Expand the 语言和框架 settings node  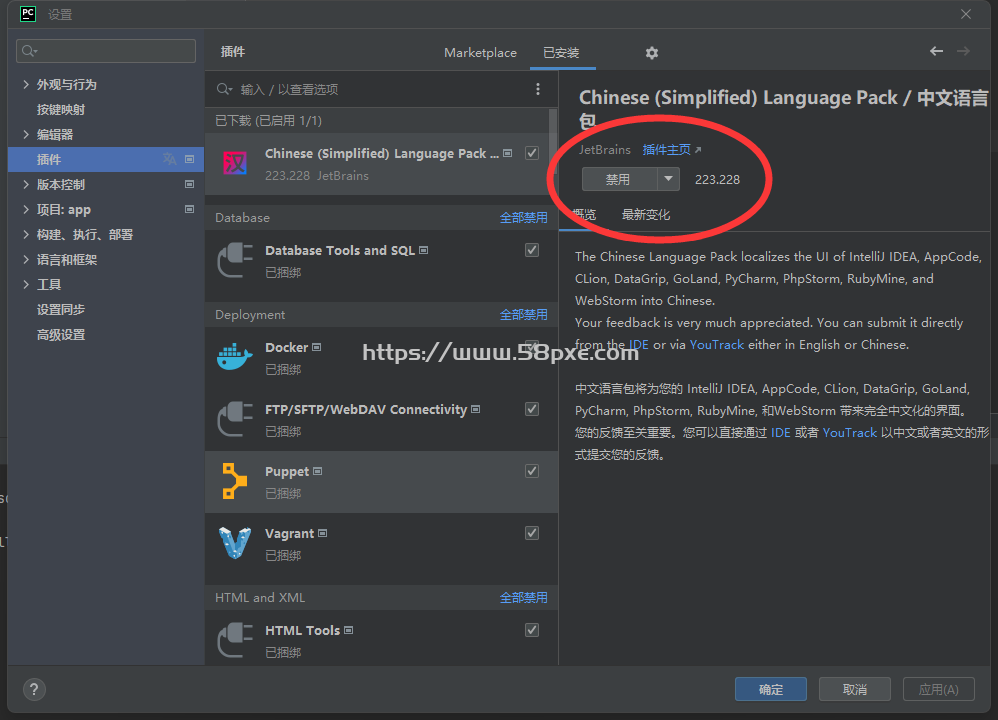[26, 259]
